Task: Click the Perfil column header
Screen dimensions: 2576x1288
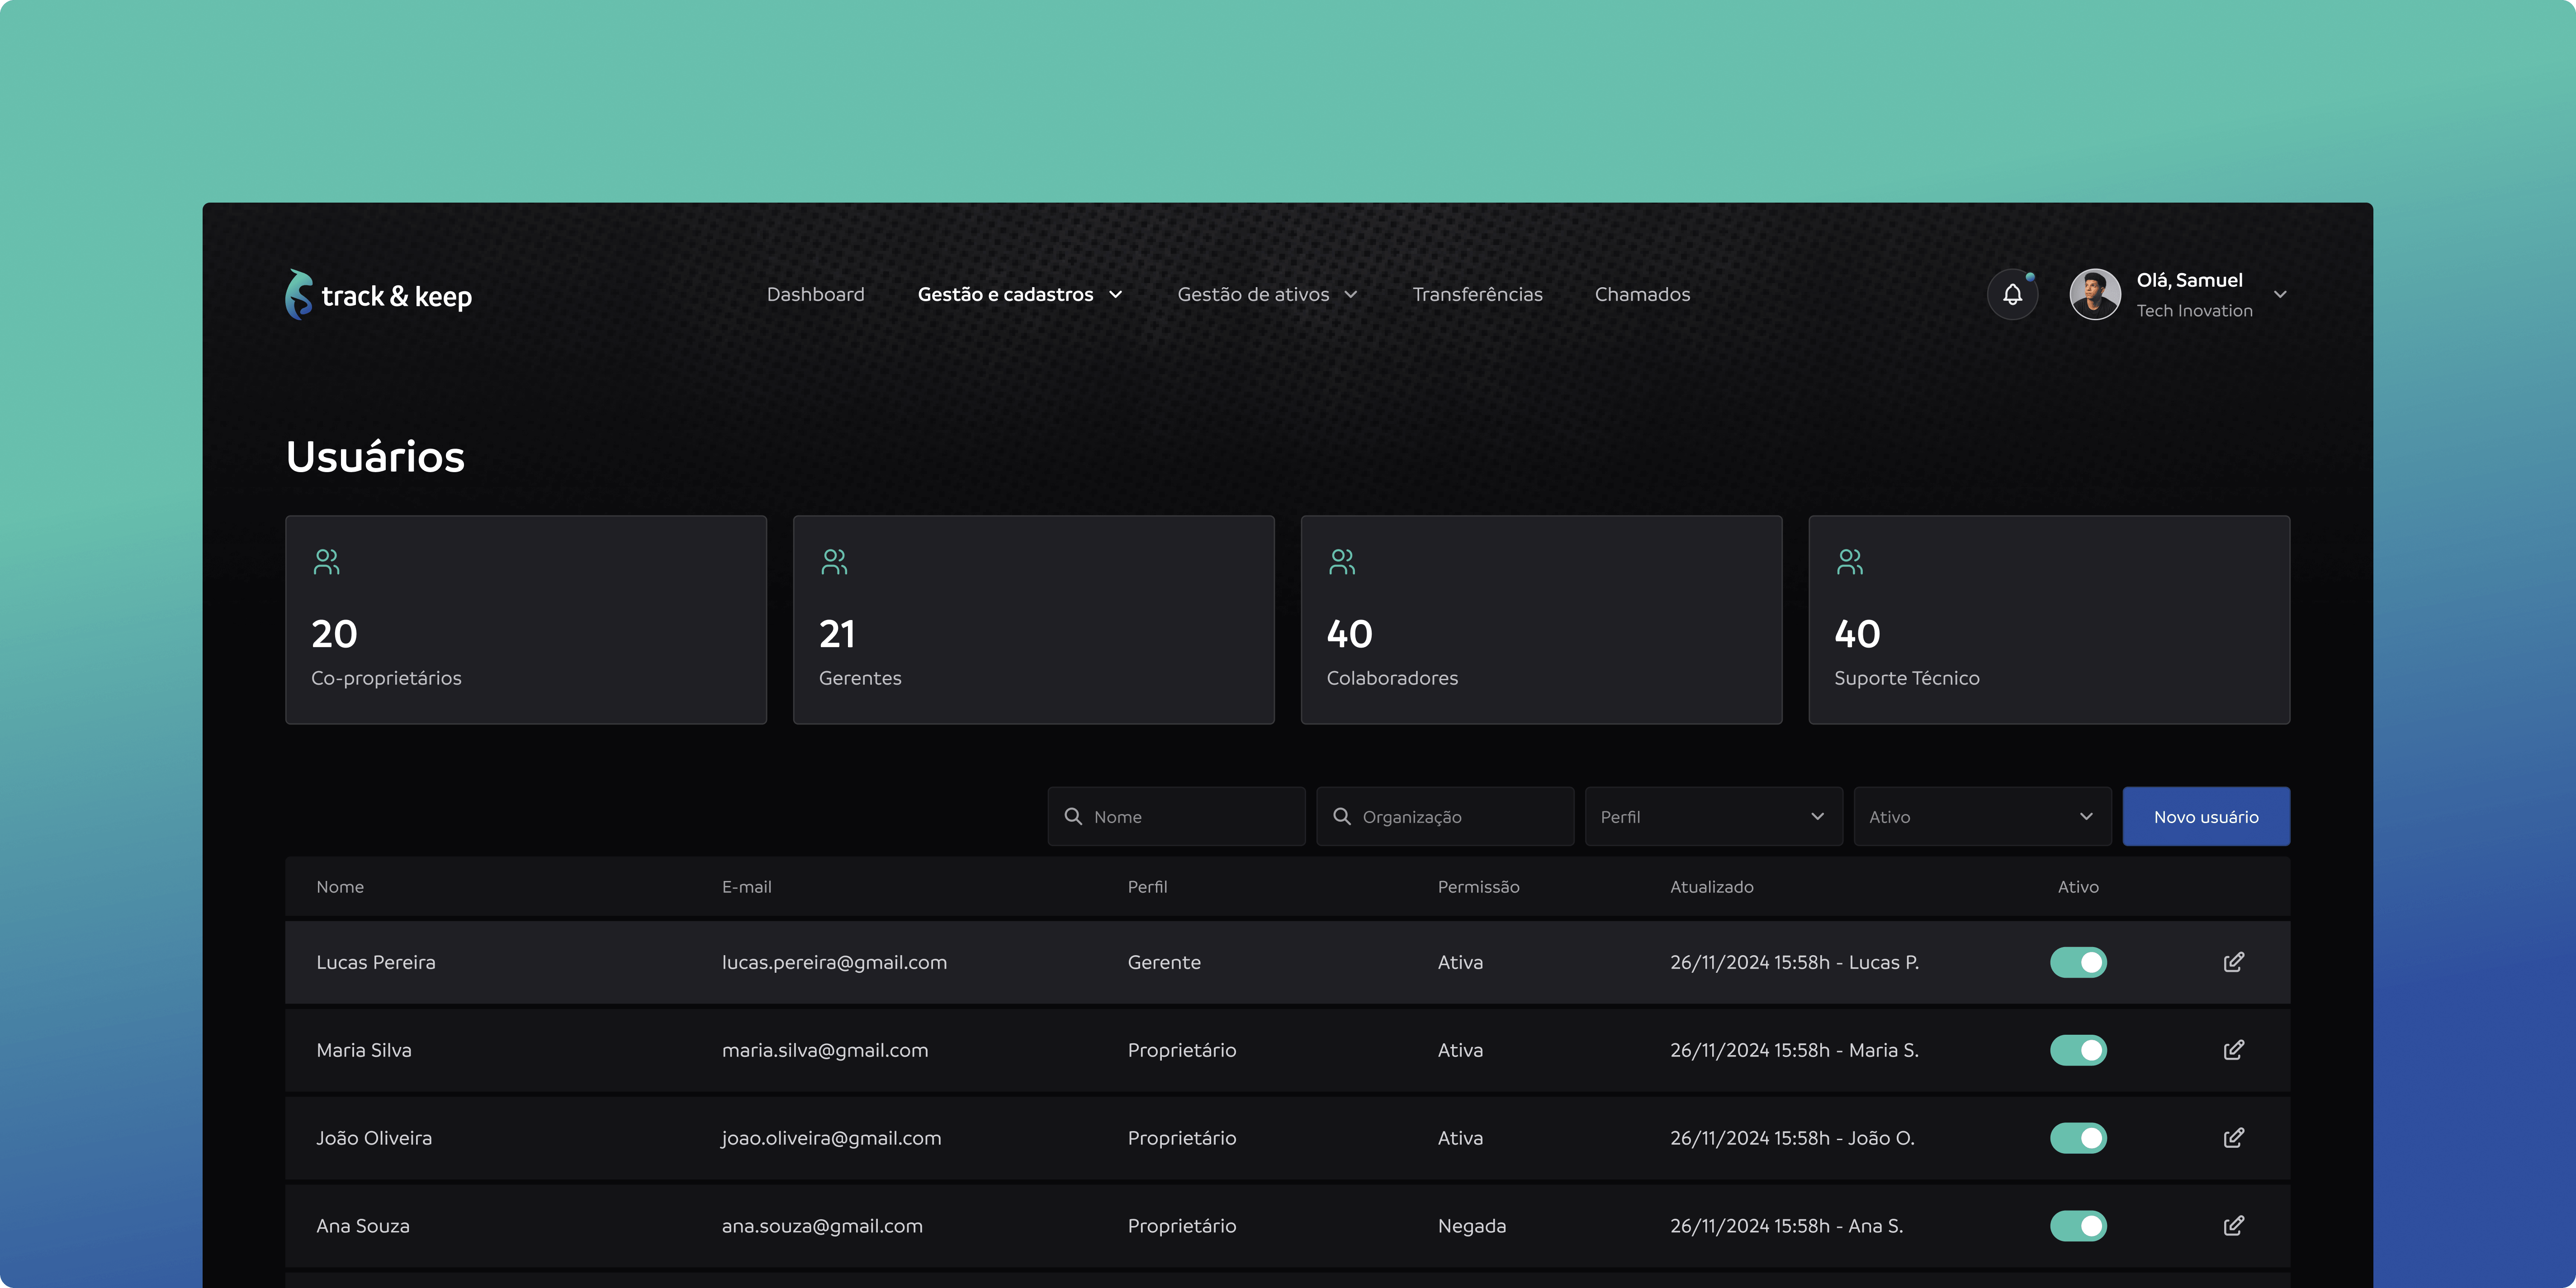Action: 1147,887
